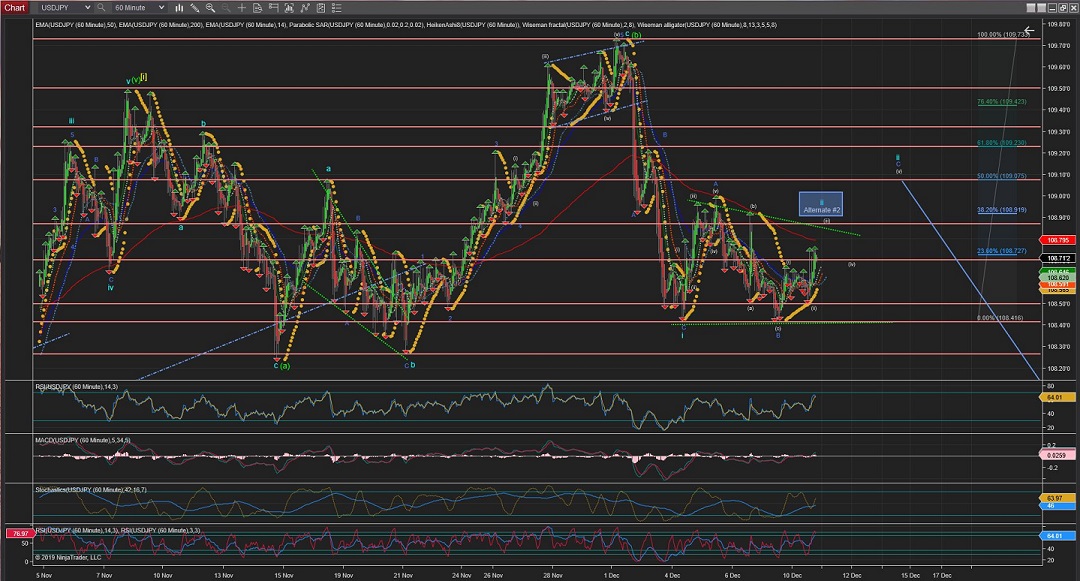
Task: Select the Stochastics(USDJPY) panel label
Action: point(91,490)
